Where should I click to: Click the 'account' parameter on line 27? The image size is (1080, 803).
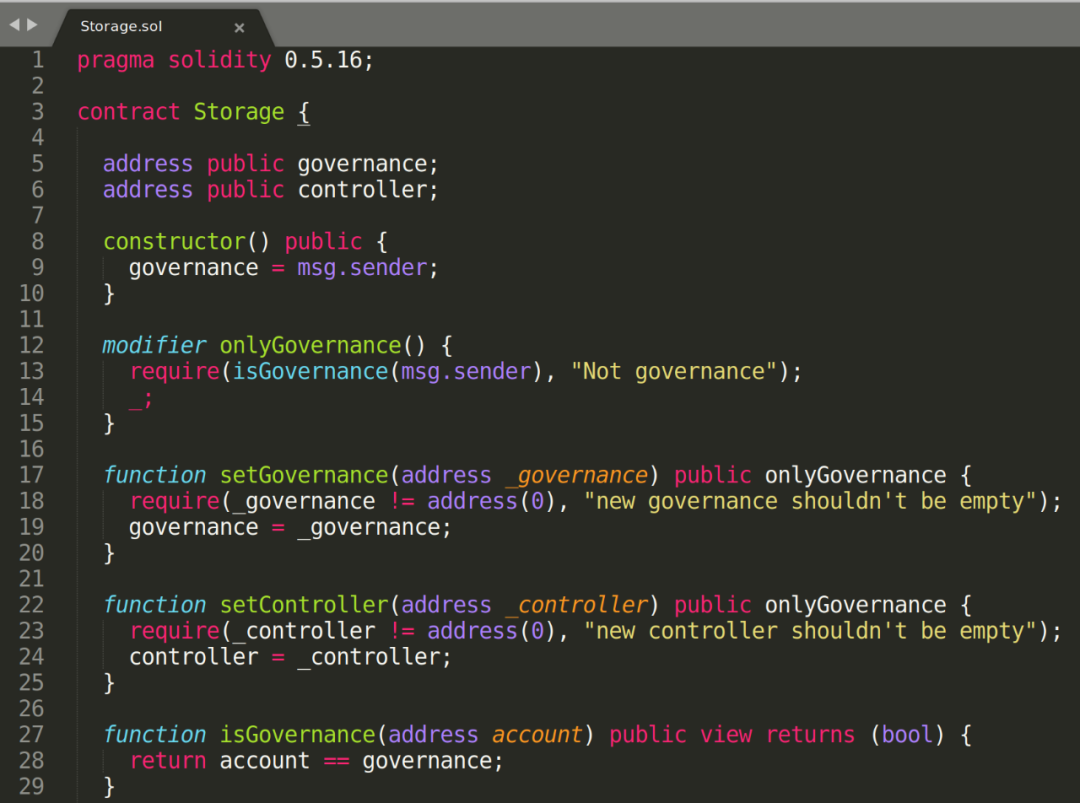(537, 735)
